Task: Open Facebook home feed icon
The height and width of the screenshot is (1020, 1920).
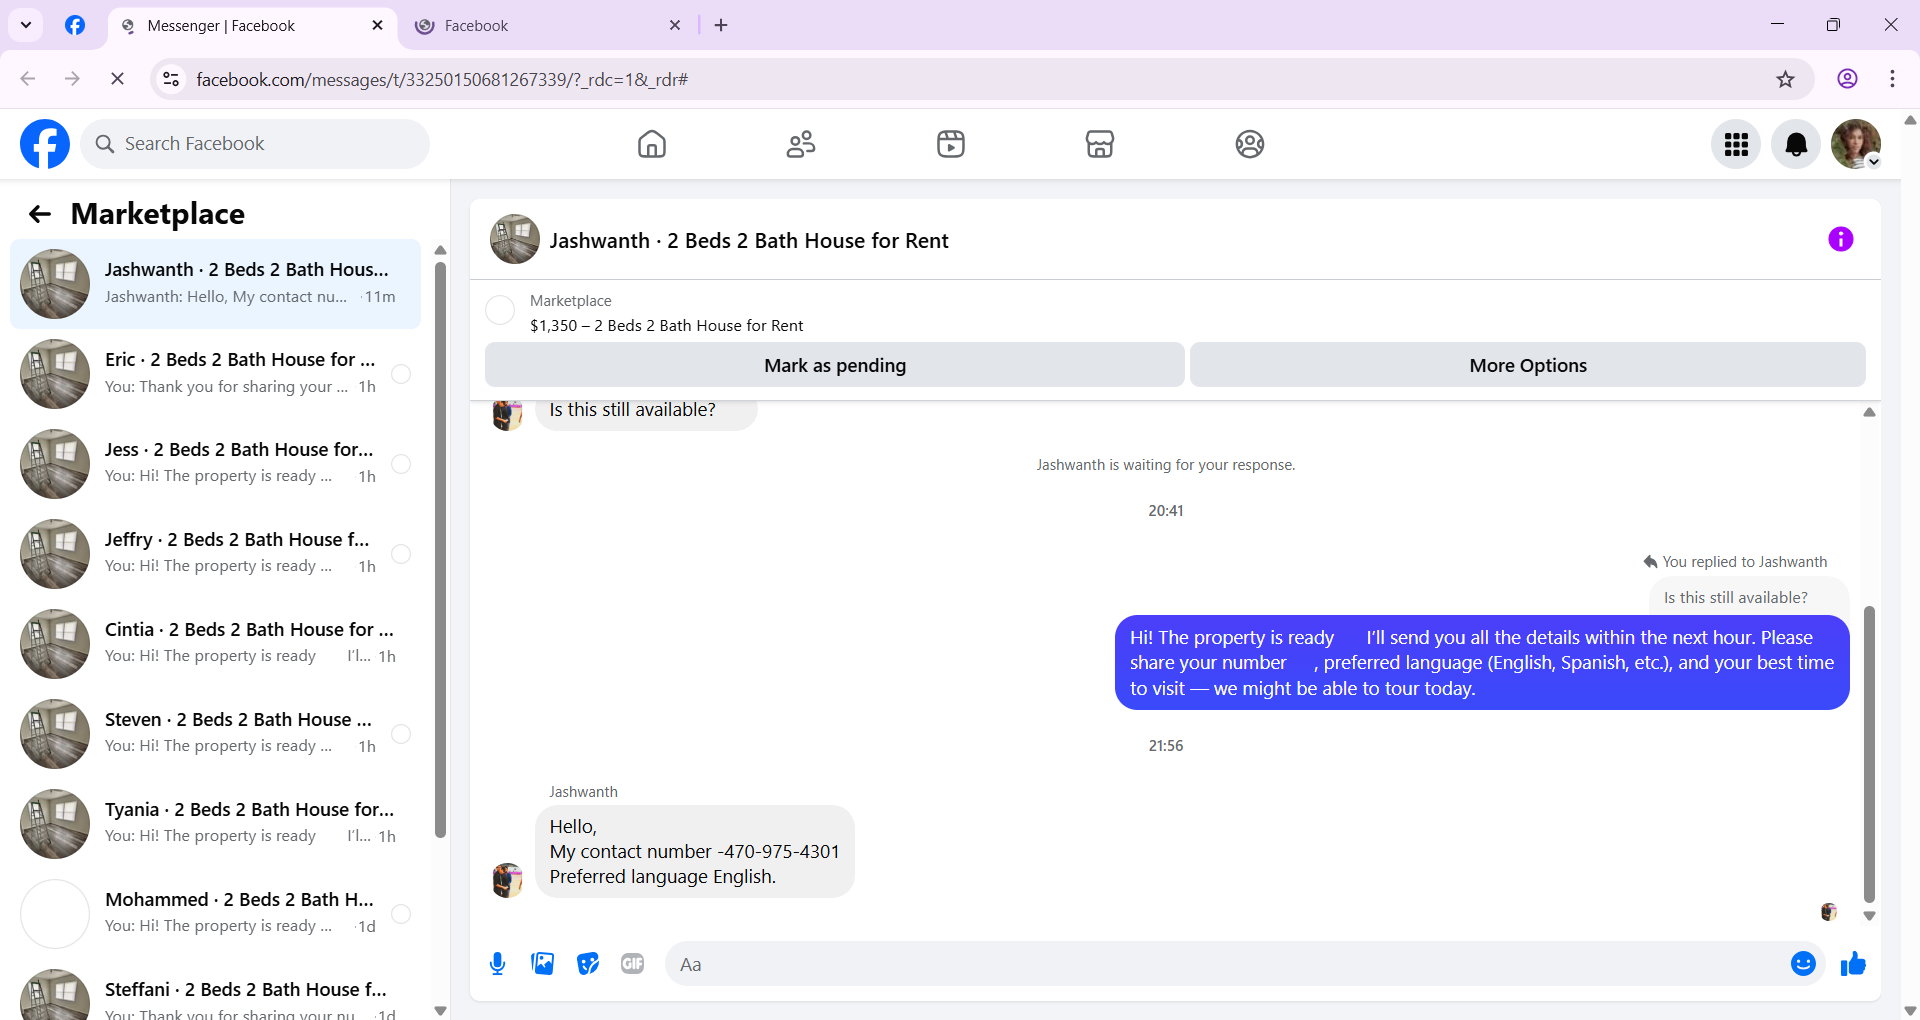Action: point(652,144)
